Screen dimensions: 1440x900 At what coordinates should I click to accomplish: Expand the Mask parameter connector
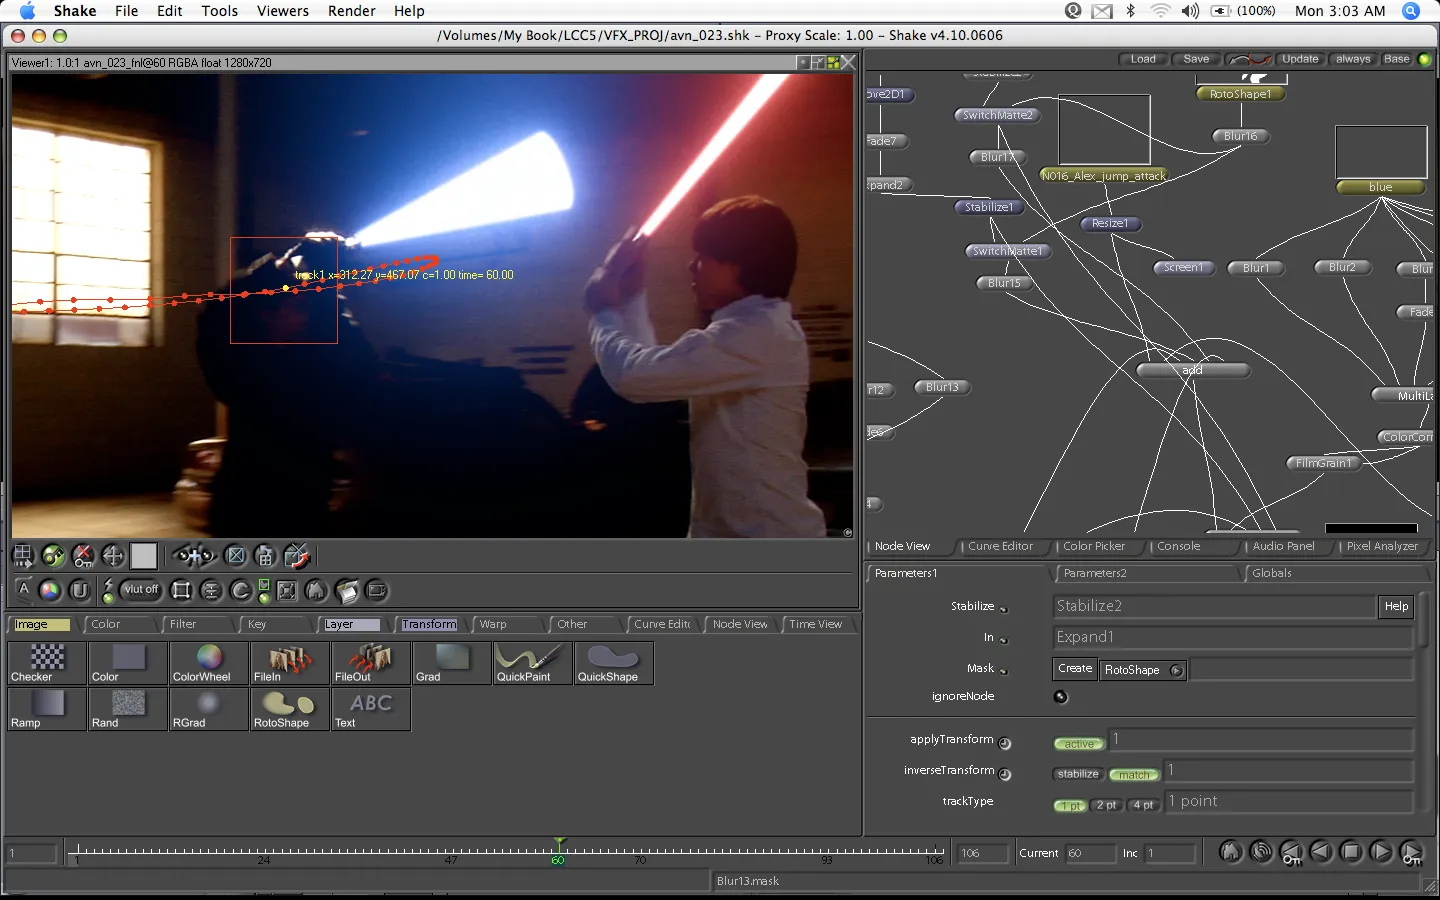pos(1004,671)
